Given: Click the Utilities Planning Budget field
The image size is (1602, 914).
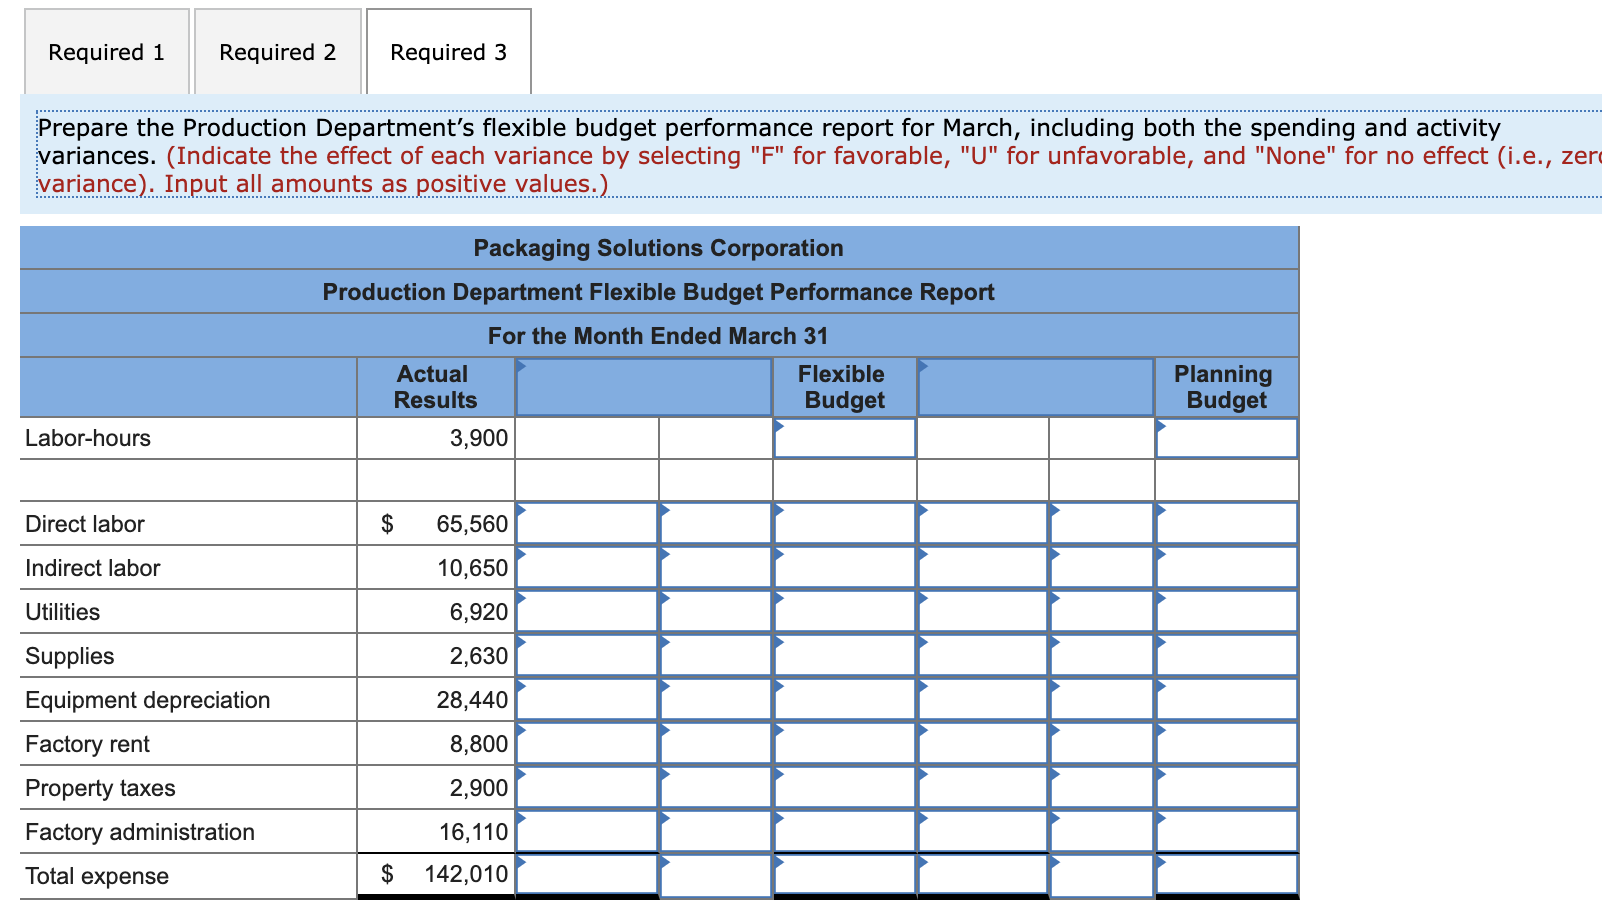Looking at the screenshot, I should pyautogui.click(x=1227, y=612).
